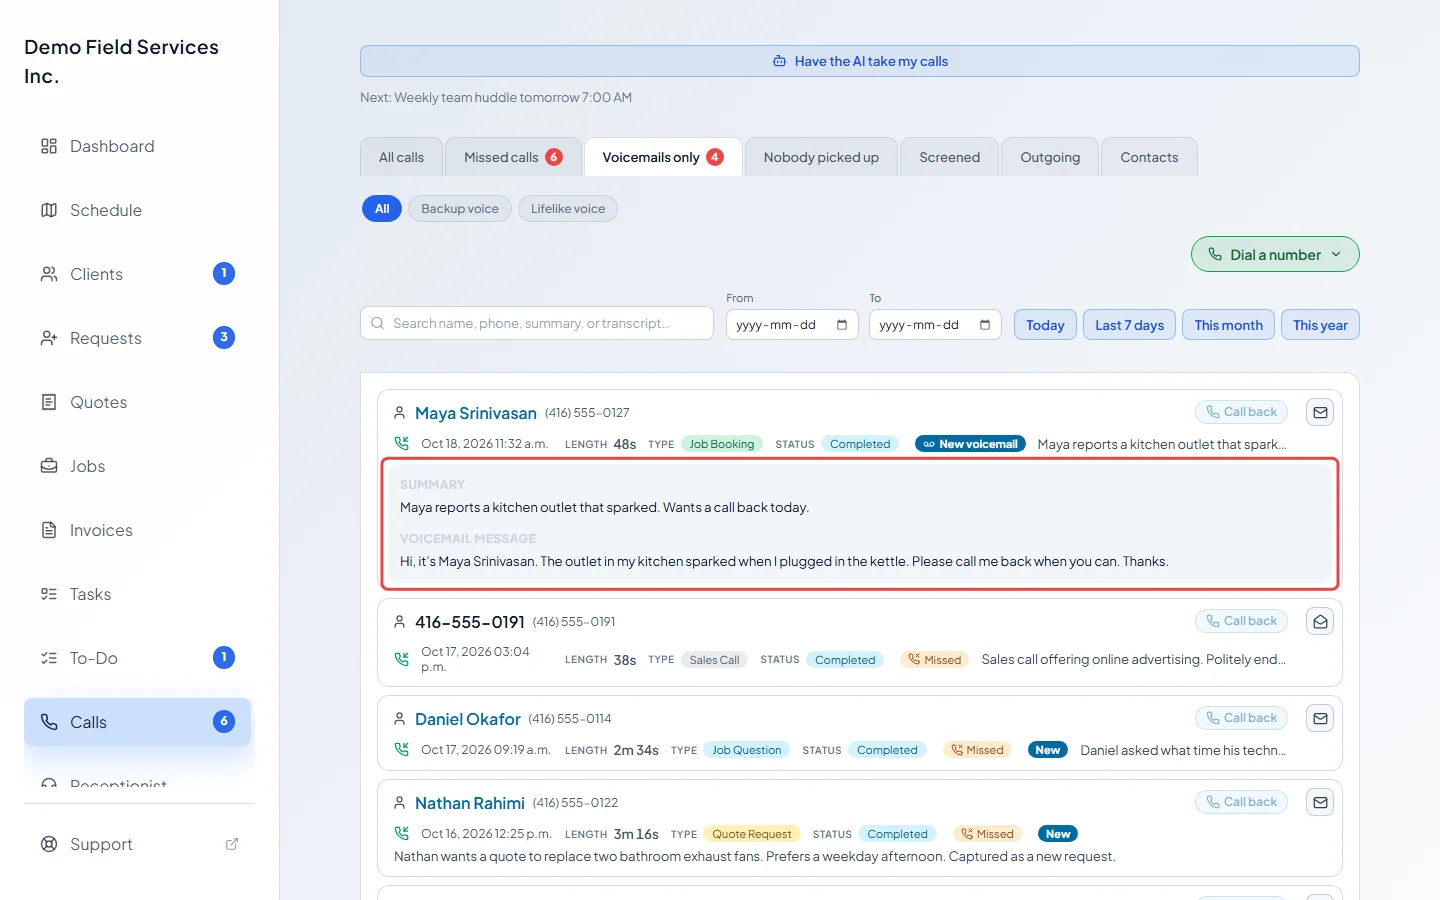Click the Quotes document icon

pyautogui.click(x=49, y=402)
